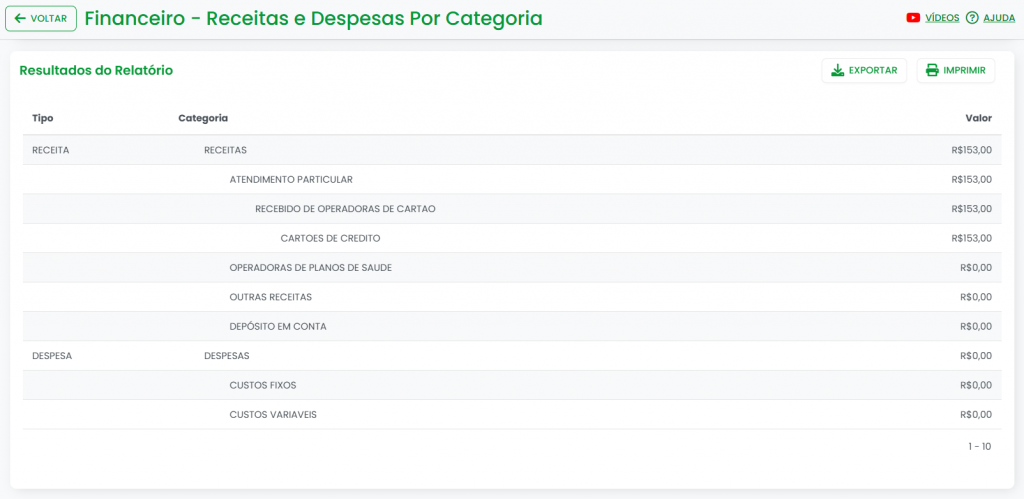Select the CUSTOS FIXOS row

coord(263,385)
